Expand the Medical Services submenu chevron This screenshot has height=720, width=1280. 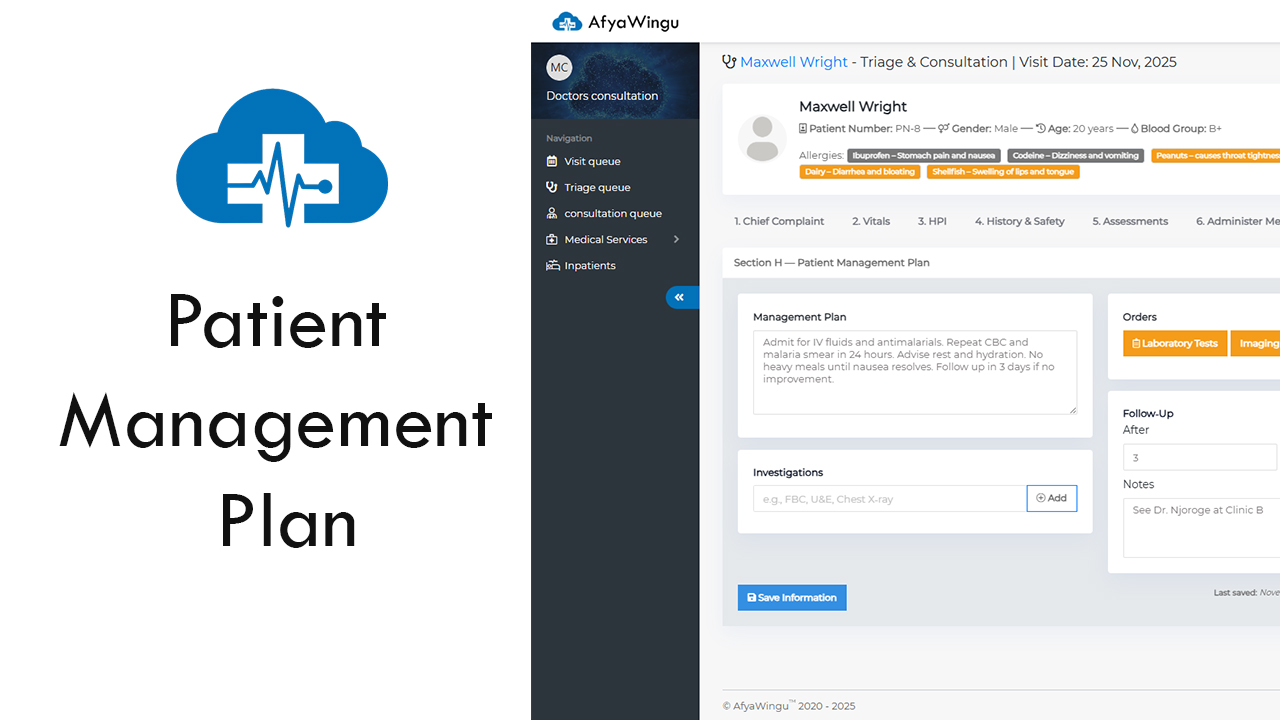point(676,239)
